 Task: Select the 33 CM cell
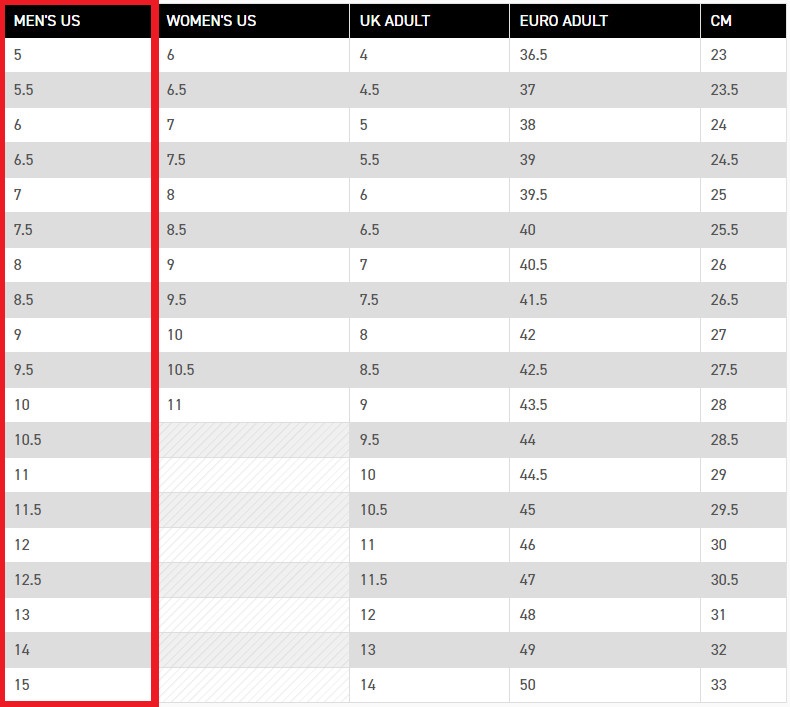click(743, 685)
